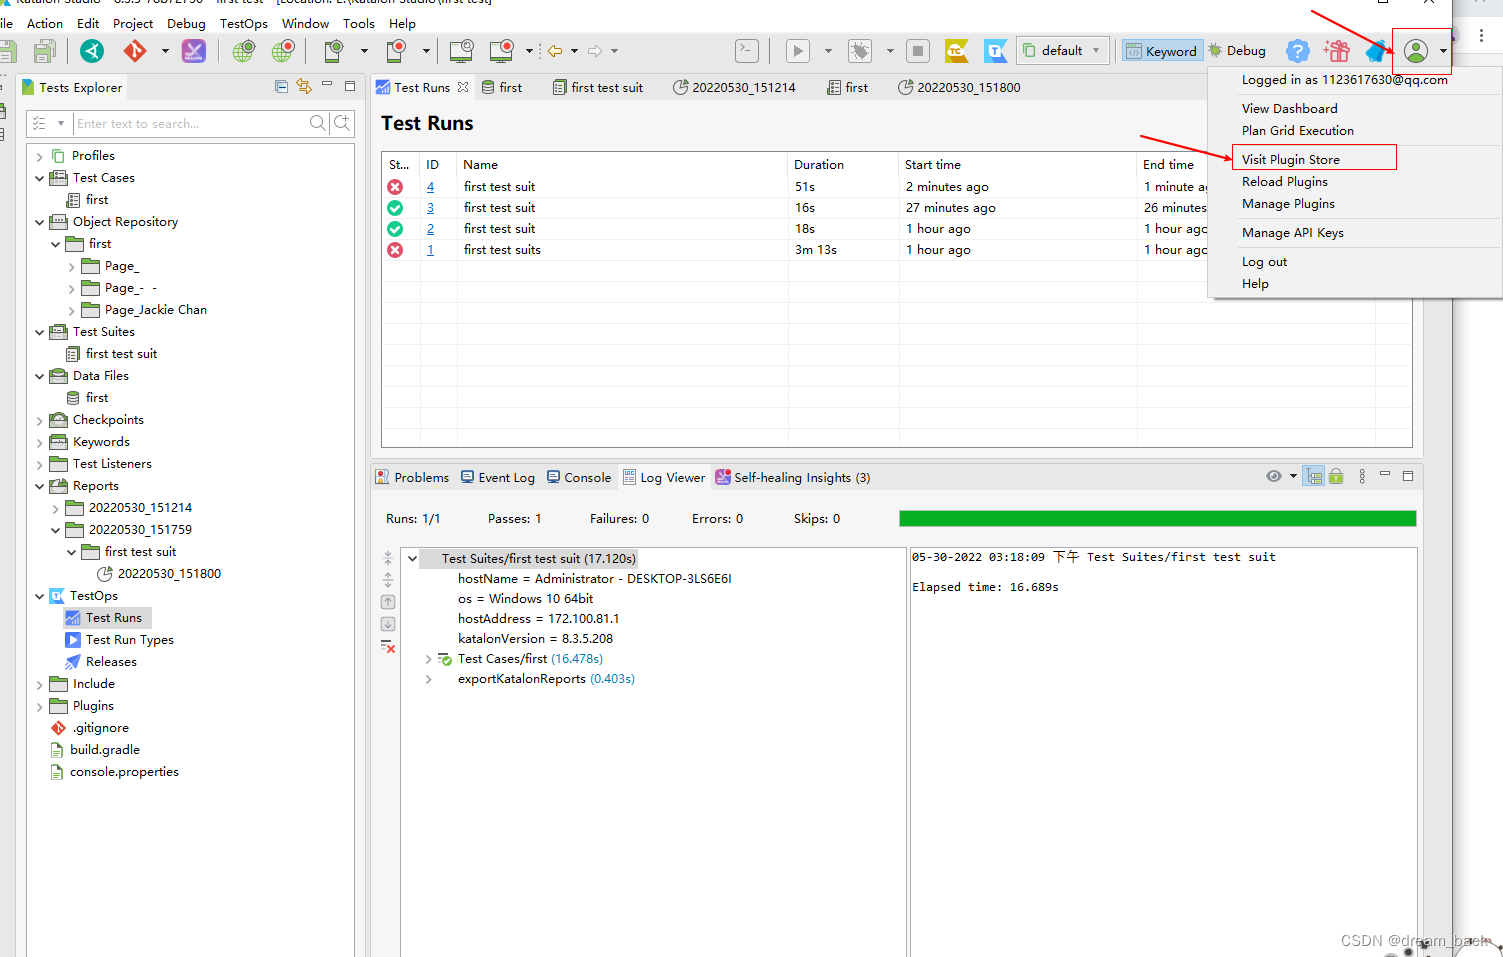Collapse the Test Cases folder
The image size is (1503, 957).
39,178
